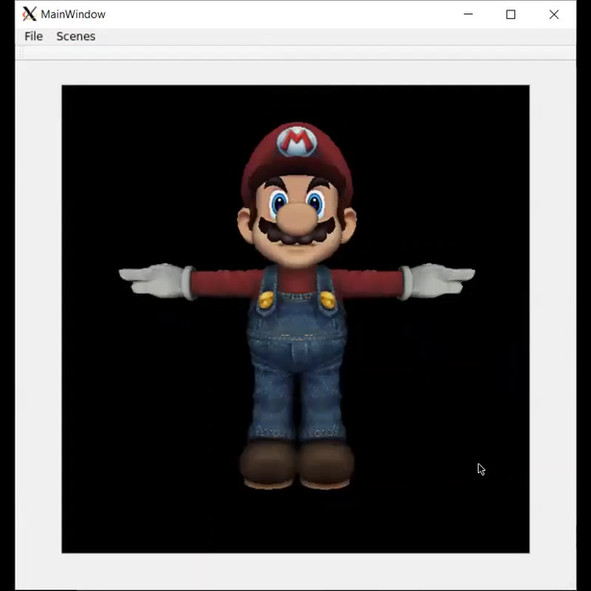
Task: Click the brown shoe on the right
Action: (x=326, y=465)
